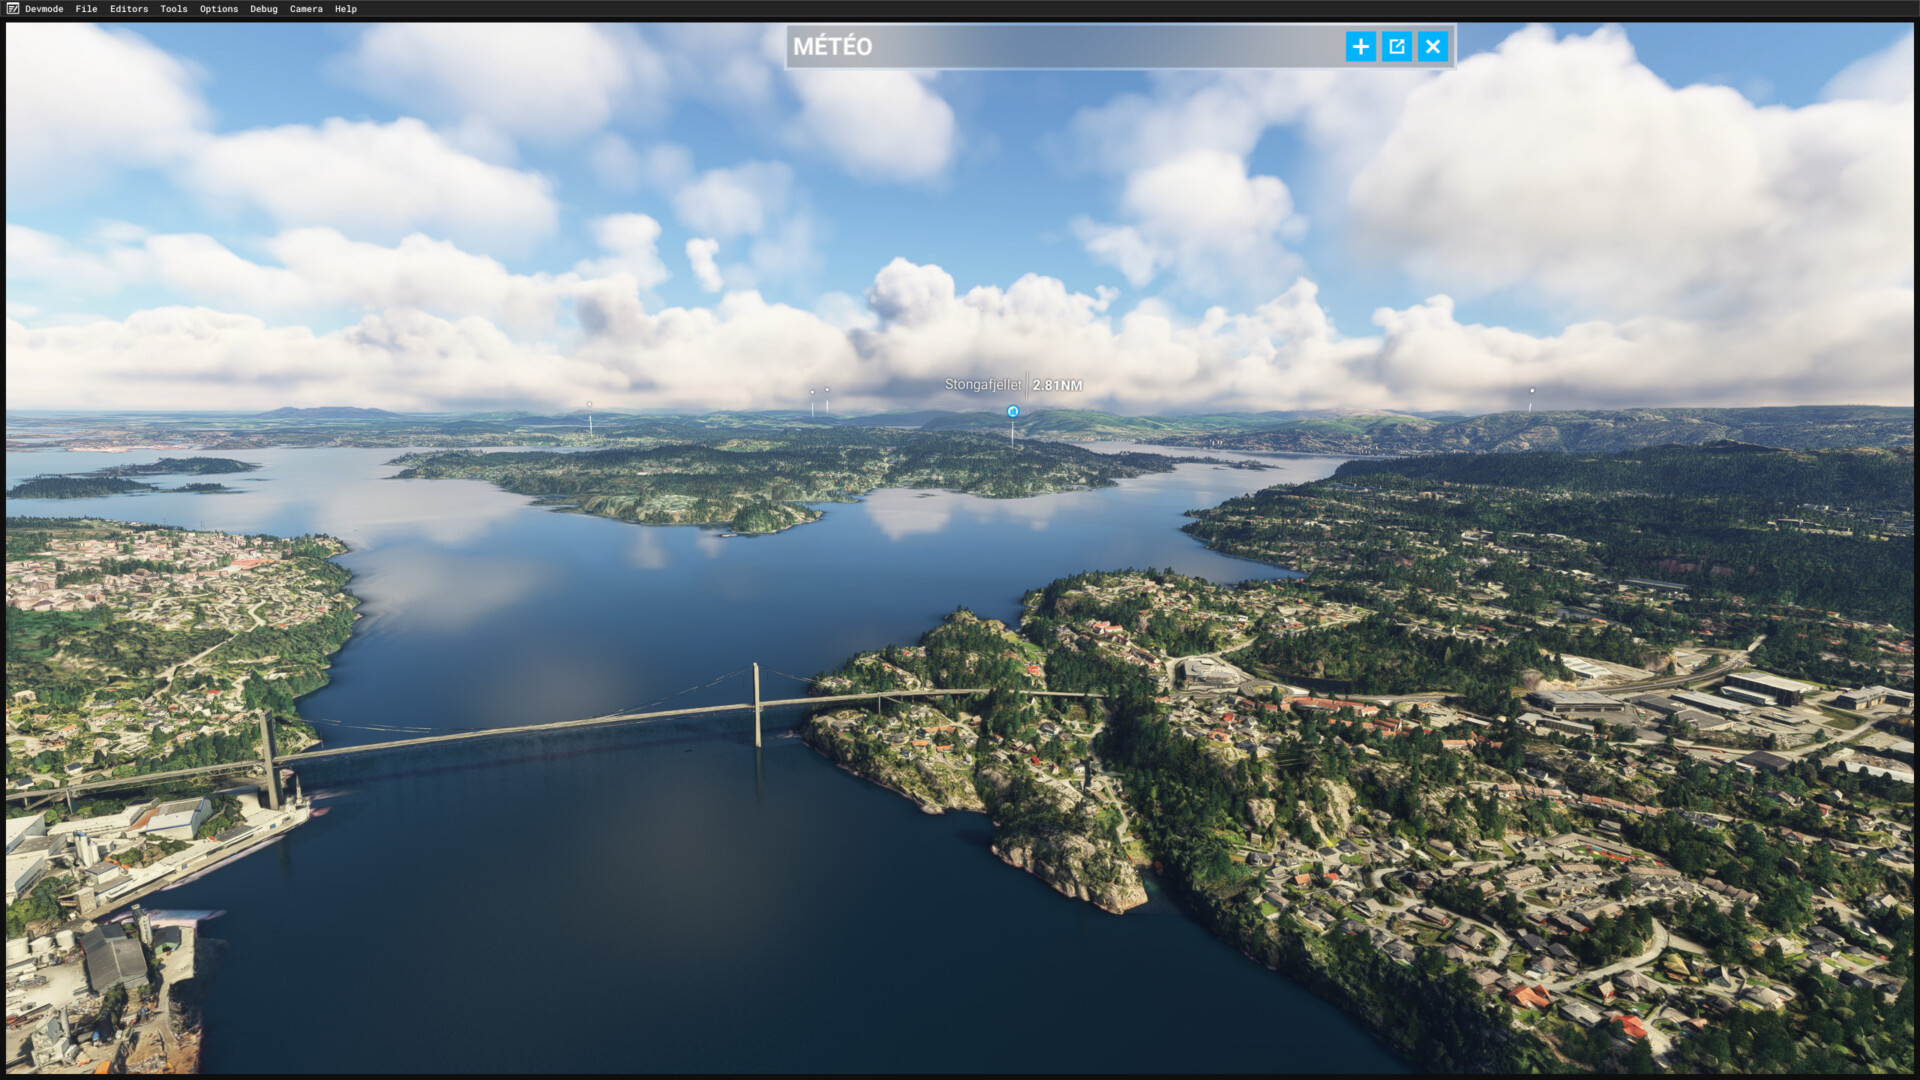Click the plus icon in MÉTÉO panel
The height and width of the screenshot is (1080, 1920).
(1360, 46)
